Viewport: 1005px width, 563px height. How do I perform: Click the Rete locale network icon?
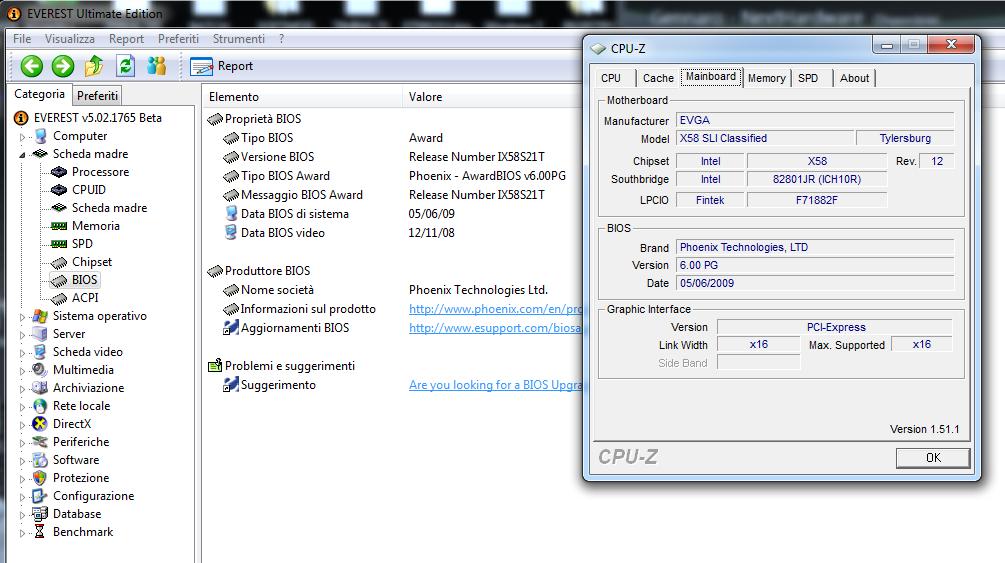point(40,406)
